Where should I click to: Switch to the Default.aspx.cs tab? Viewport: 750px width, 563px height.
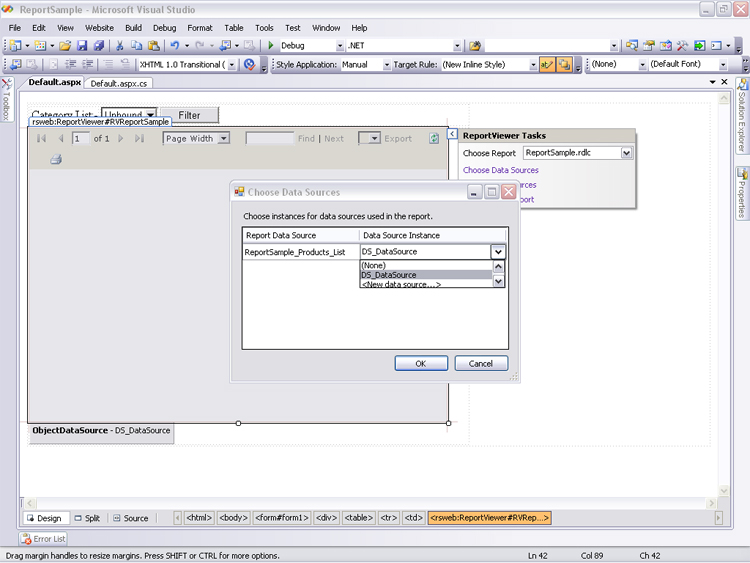tap(119, 83)
